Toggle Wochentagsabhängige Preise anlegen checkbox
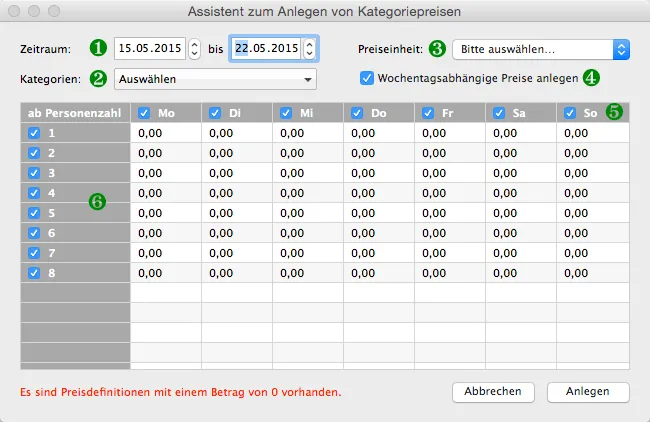This screenshot has height=422, width=650. 367,78
